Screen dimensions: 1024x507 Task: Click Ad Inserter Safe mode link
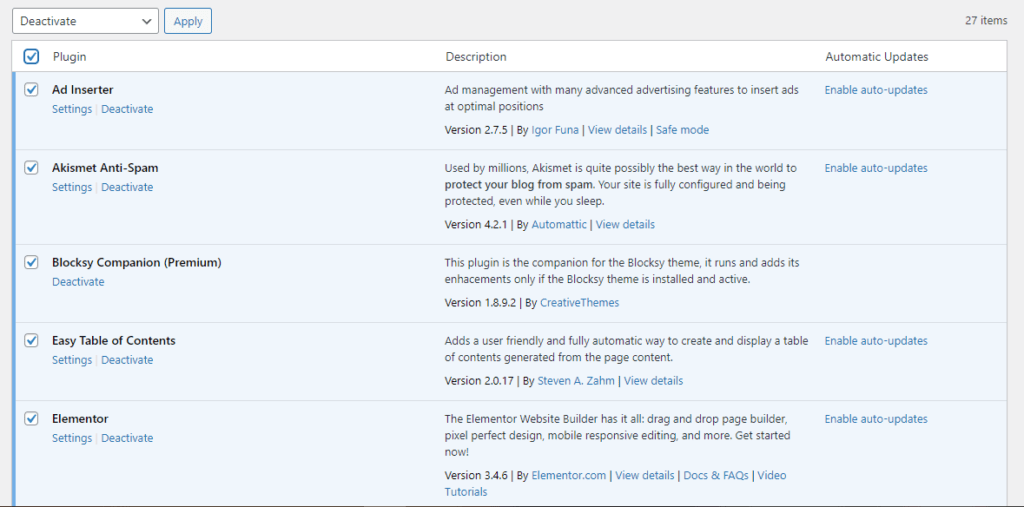pyautogui.click(x=682, y=130)
